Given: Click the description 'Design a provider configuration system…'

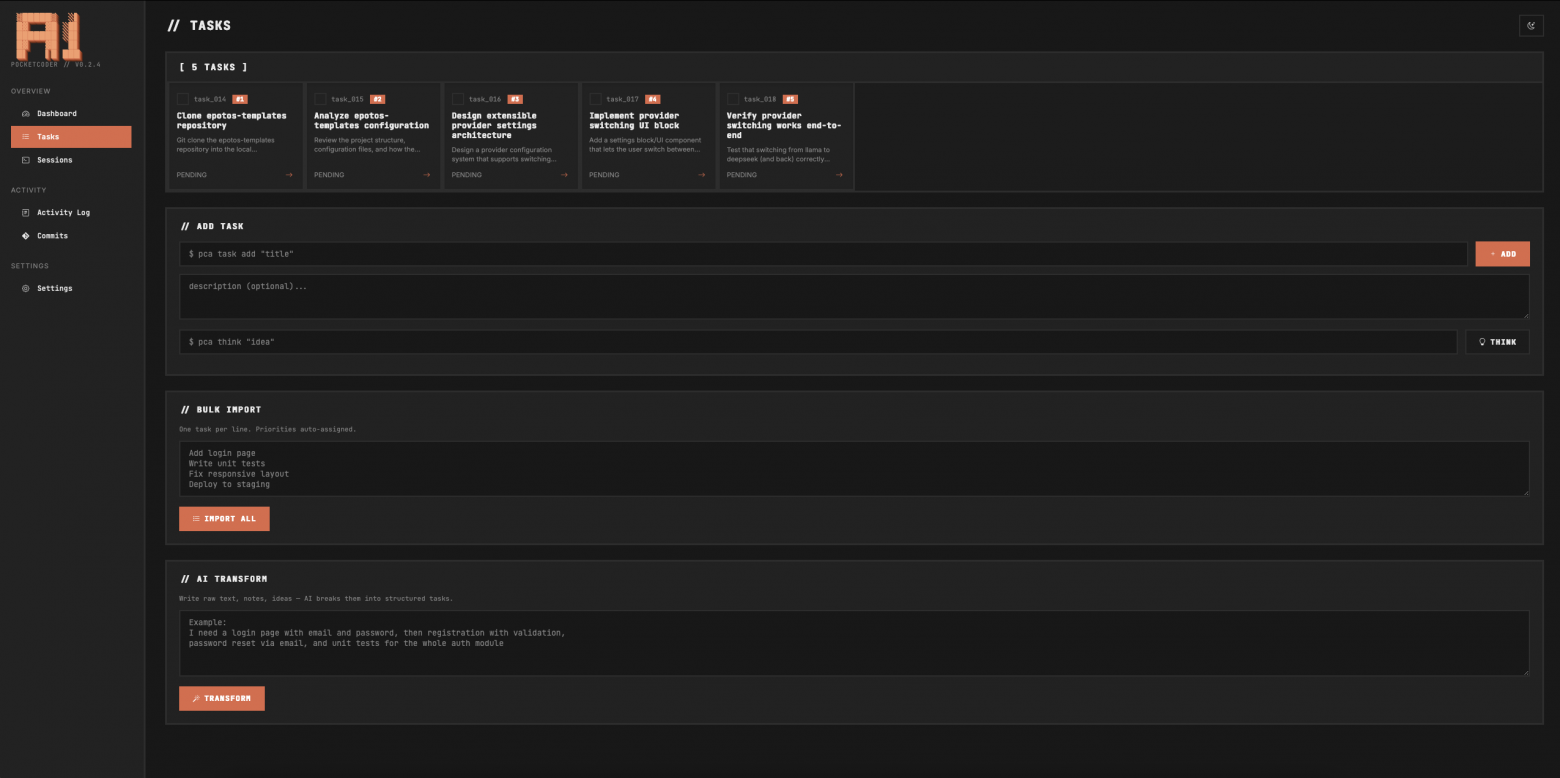Looking at the screenshot, I should 505,155.
